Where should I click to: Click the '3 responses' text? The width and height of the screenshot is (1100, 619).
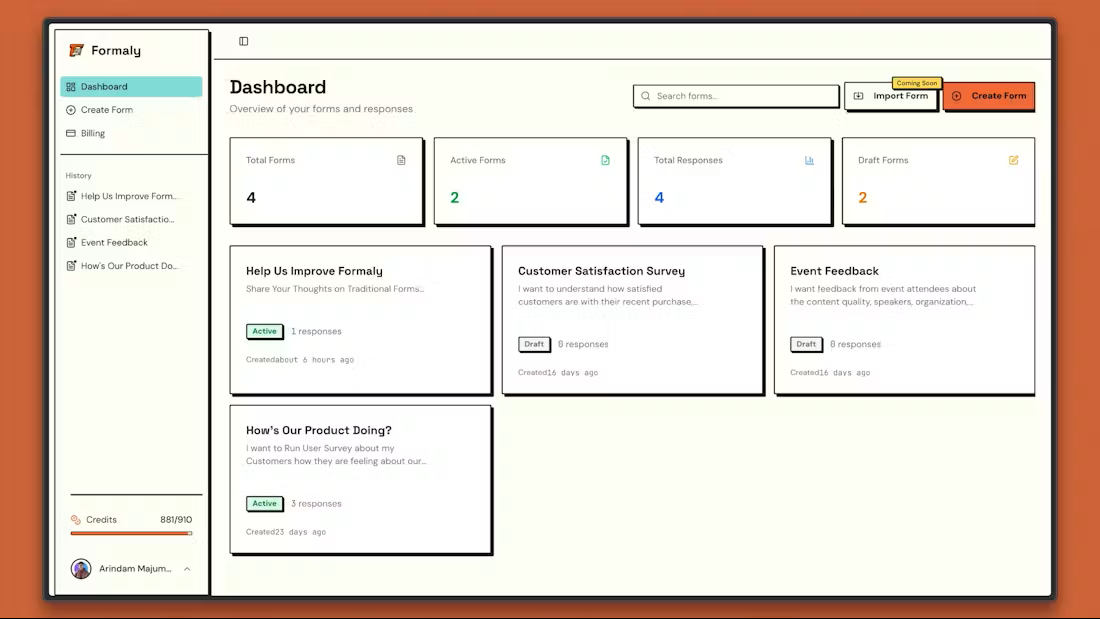pos(316,503)
